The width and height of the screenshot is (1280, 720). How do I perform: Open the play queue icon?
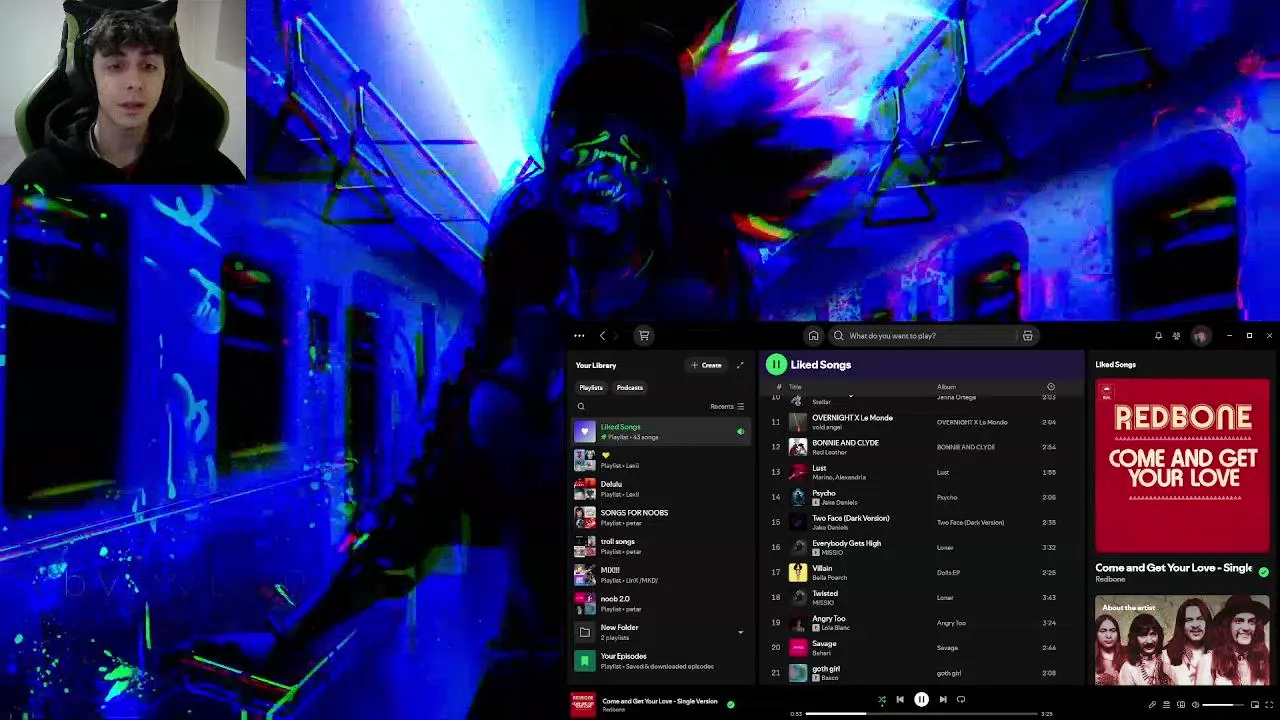click(x=1166, y=705)
